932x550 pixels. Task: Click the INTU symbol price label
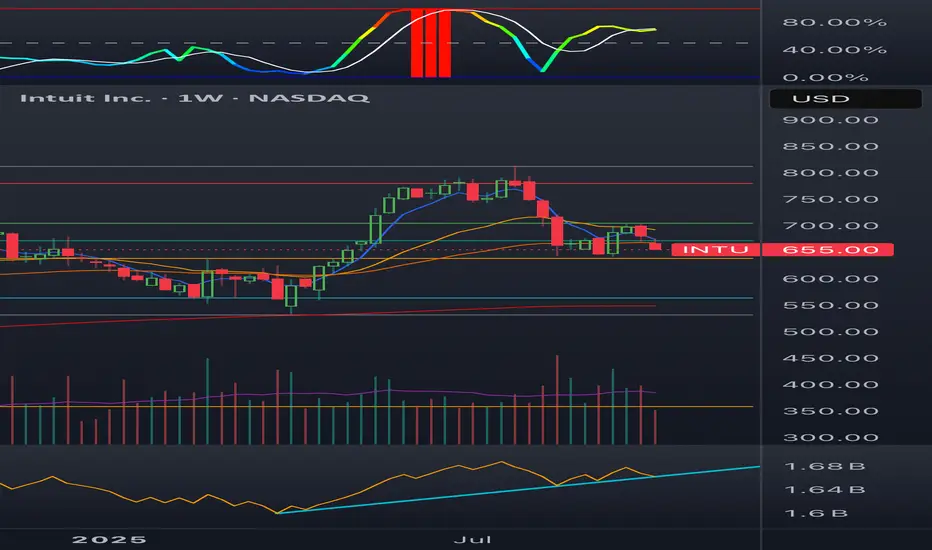(x=716, y=250)
